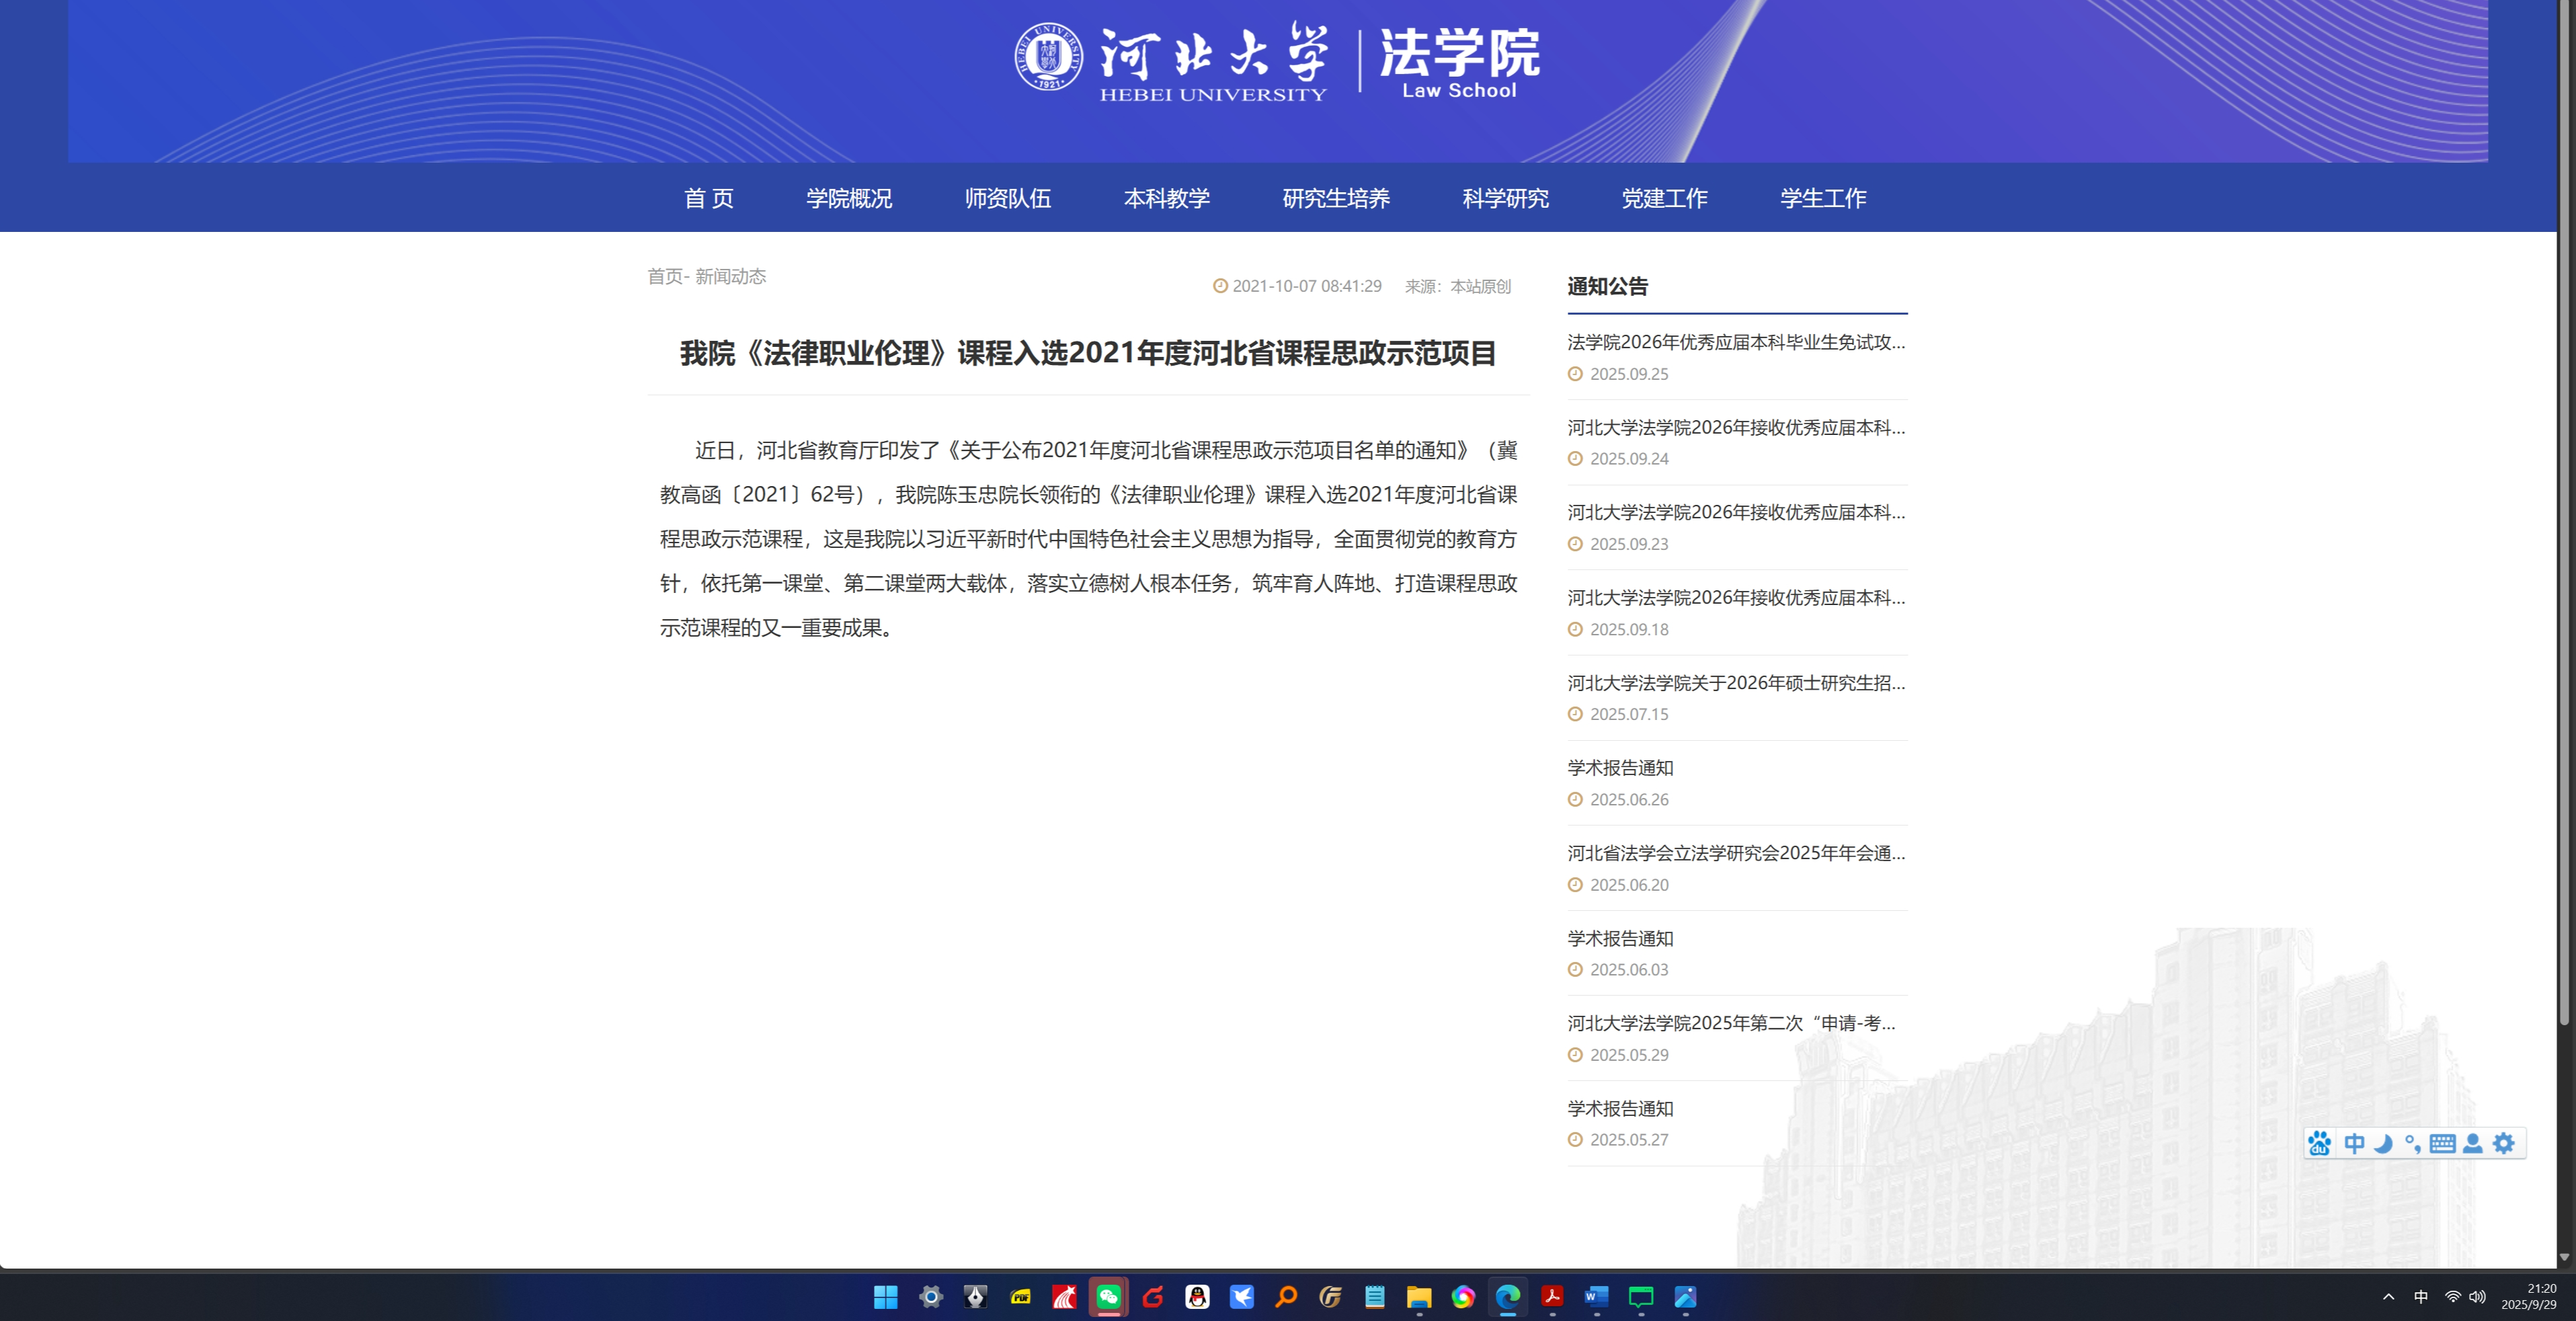Open Word from the taskbar
2576x1321 pixels.
1596,1297
